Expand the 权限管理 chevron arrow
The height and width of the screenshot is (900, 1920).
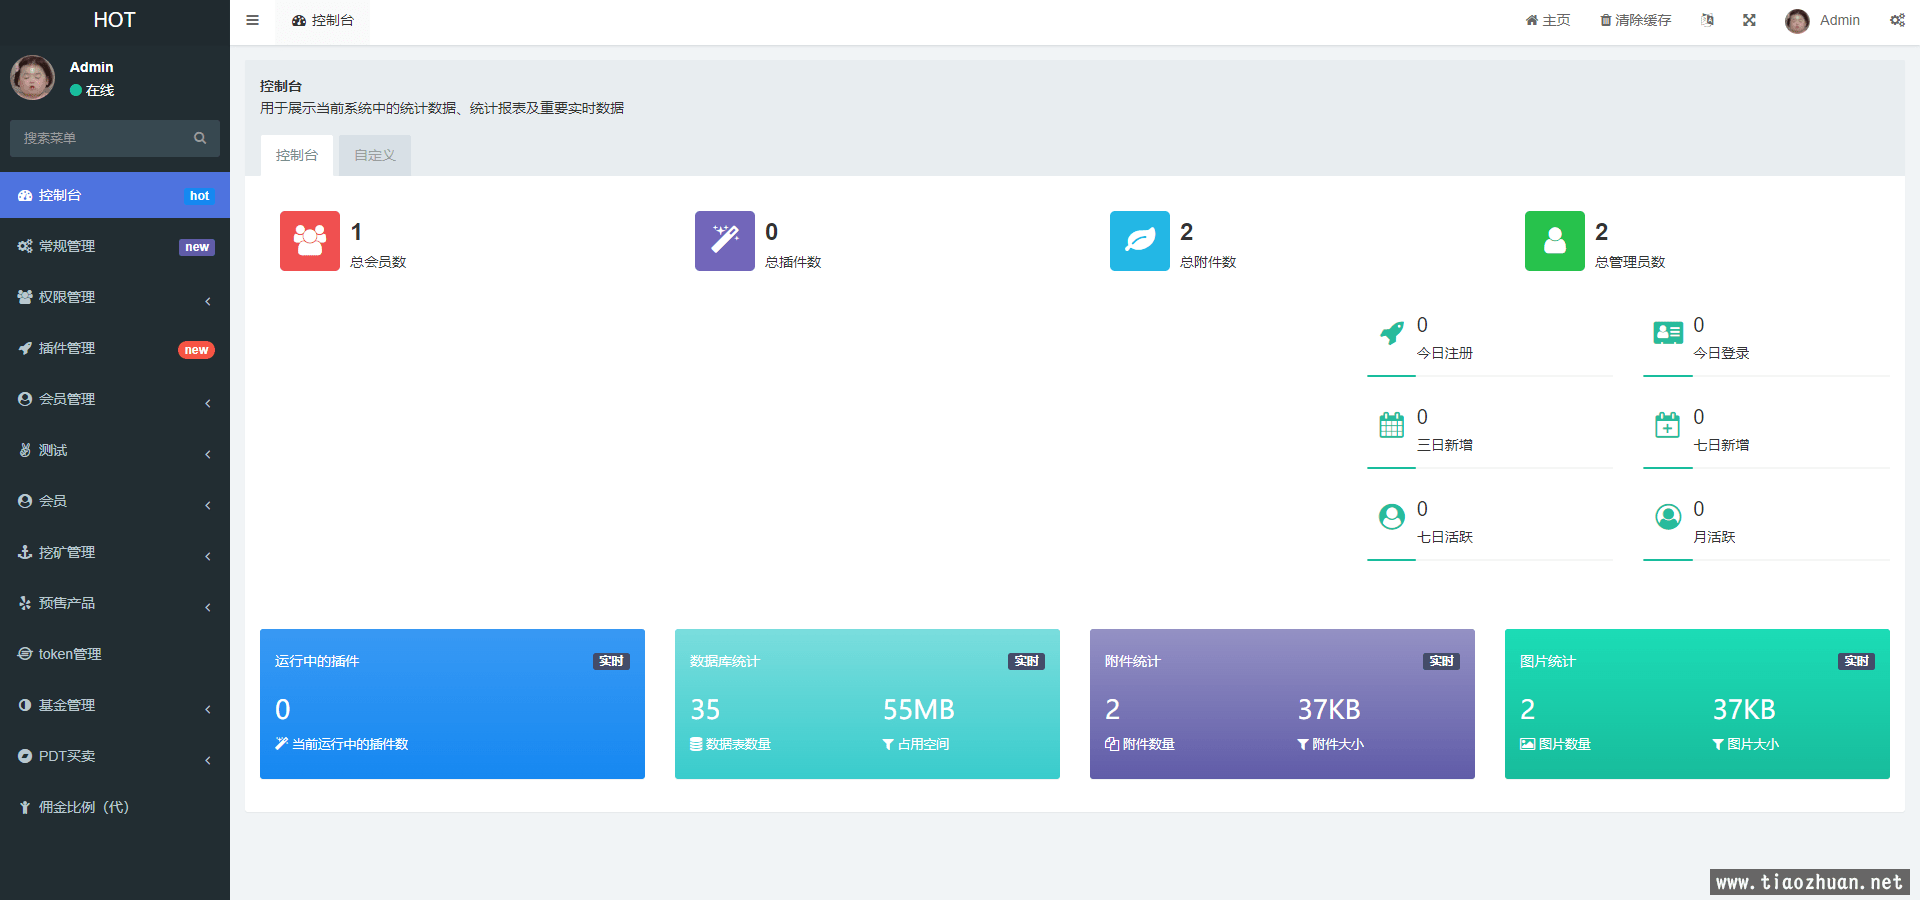tap(208, 301)
